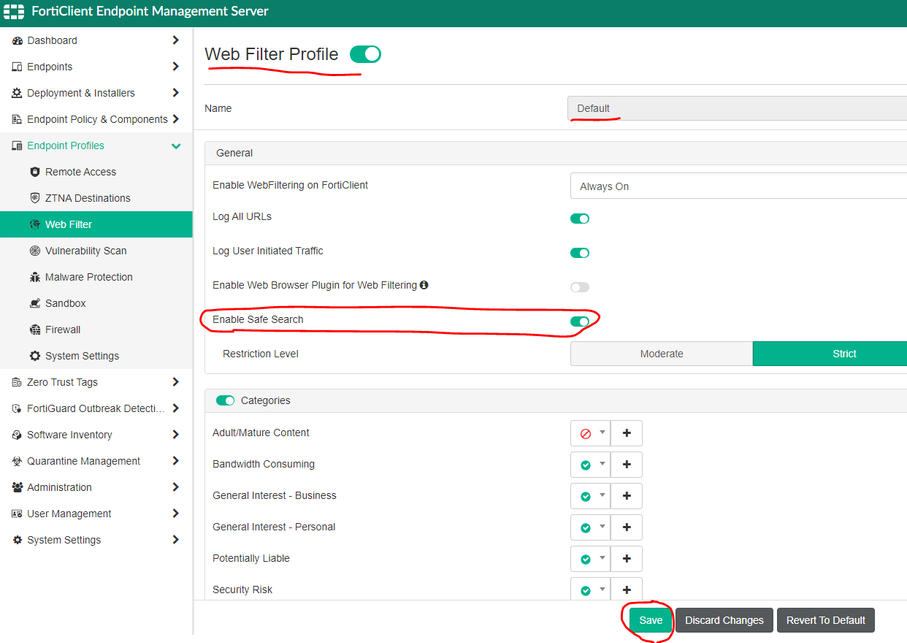Viewport: 907px width, 643px height.
Task: Click the Malware Protection bug icon
Action: pyautogui.click(x=36, y=277)
